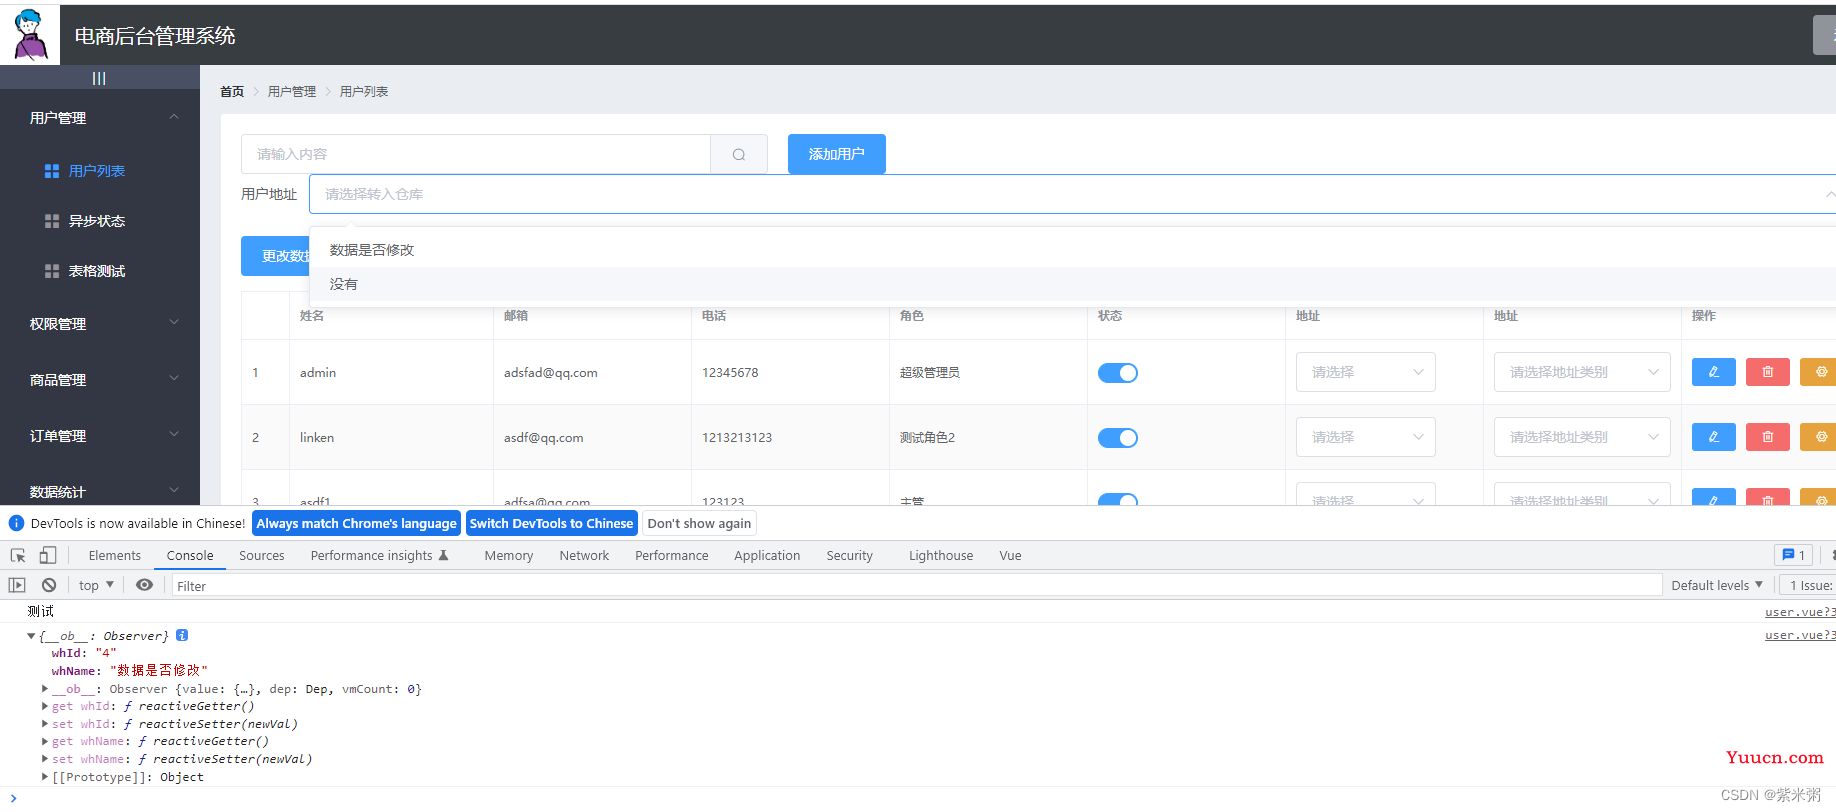The image size is (1836, 812).
Task: Activate DevTools inspect element picker
Action: tap(18, 555)
